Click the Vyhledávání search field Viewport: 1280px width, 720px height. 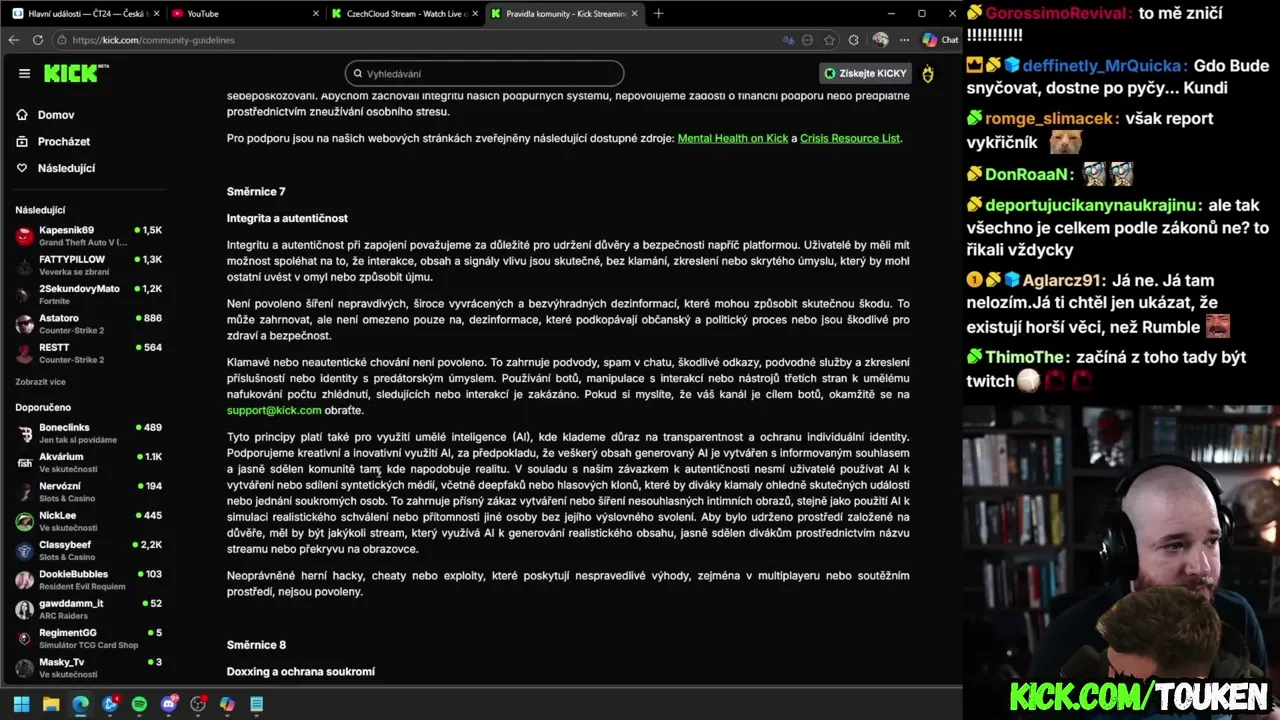click(x=484, y=73)
